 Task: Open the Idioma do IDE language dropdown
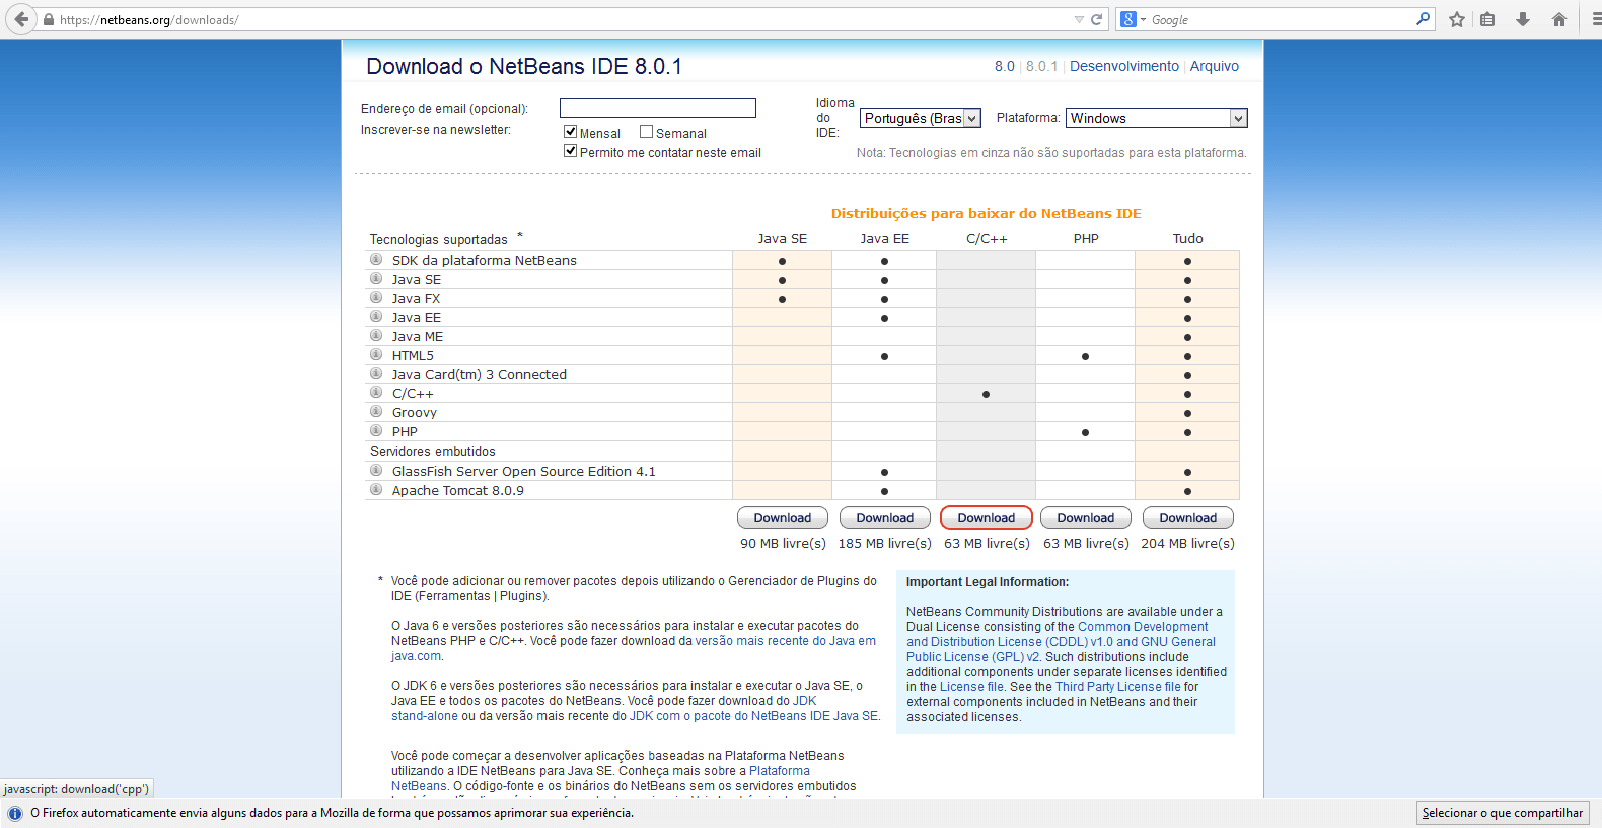point(920,118)
